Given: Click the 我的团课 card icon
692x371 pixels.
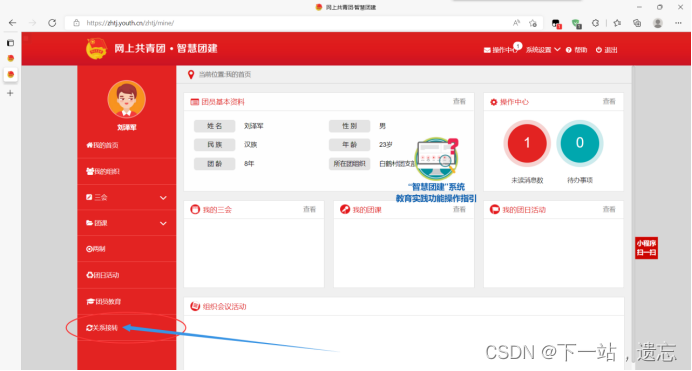Looking at the screenshot, I should pyautogui.click(x=345, y=209).
